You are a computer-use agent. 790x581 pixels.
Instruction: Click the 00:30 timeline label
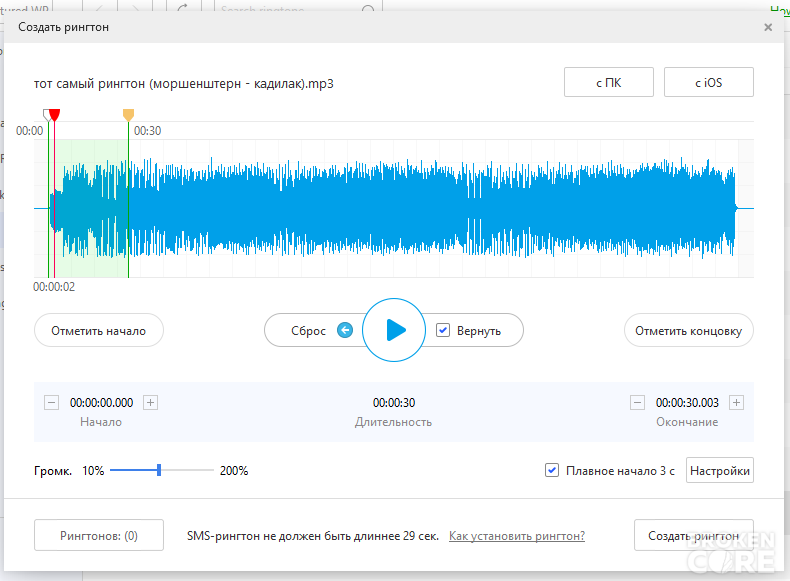click(148, 131)
